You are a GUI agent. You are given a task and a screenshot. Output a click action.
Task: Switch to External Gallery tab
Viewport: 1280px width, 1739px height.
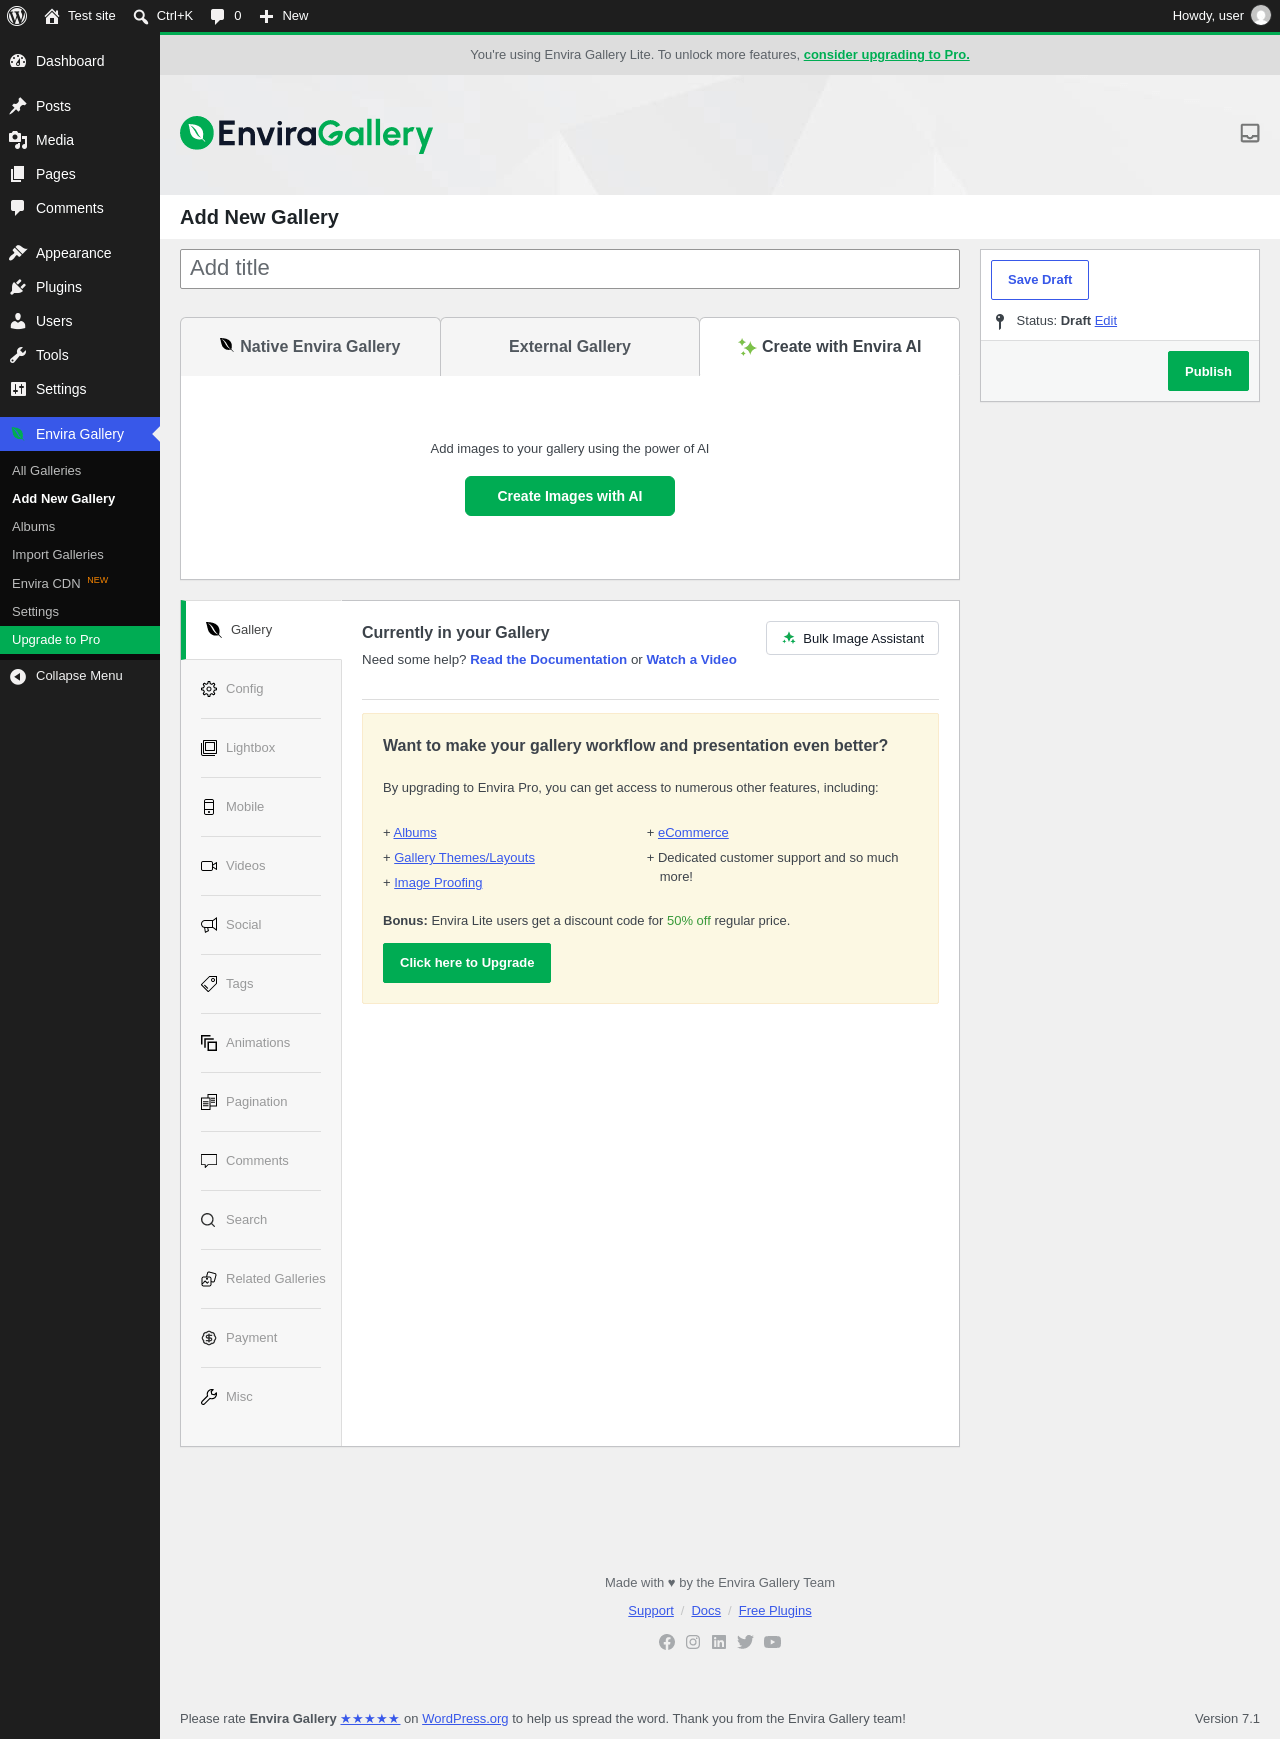(x=570, y=347)
